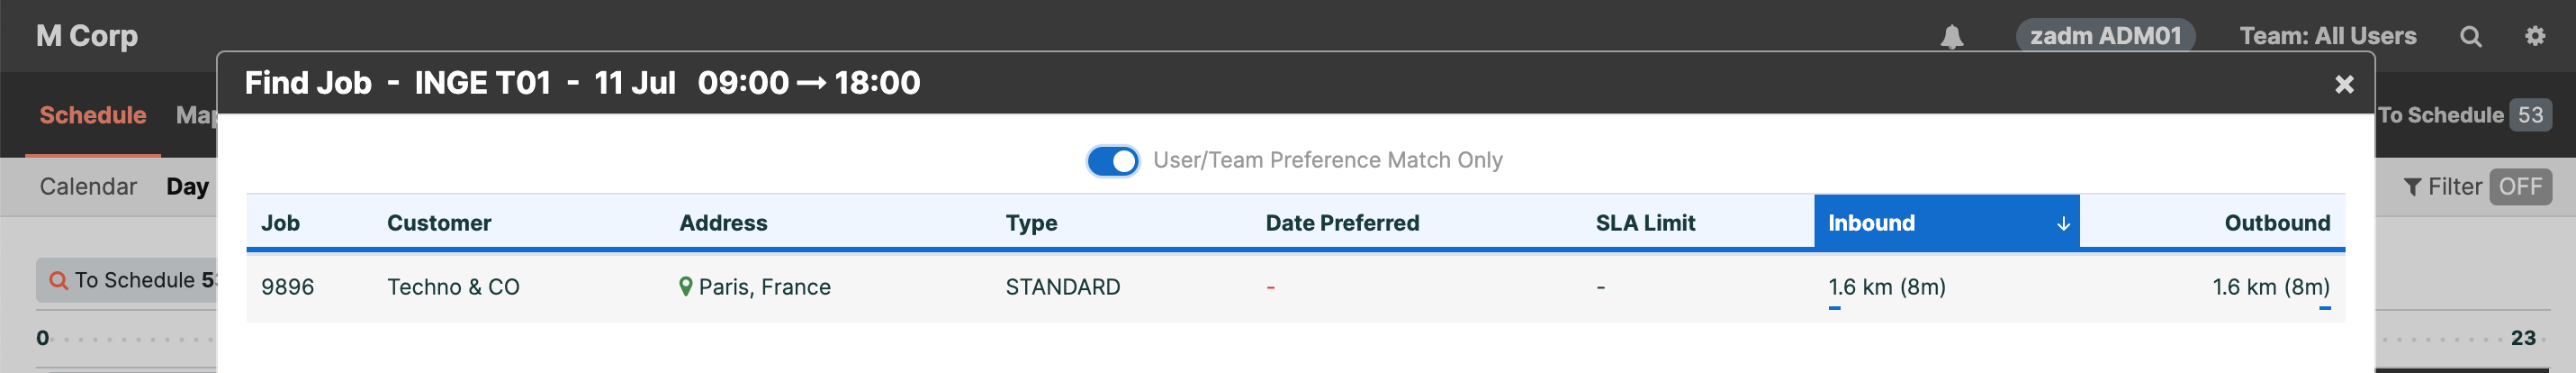The image size is (2576, 373).
Task: Close the Find Job dialog
Action: point(2343,84)
